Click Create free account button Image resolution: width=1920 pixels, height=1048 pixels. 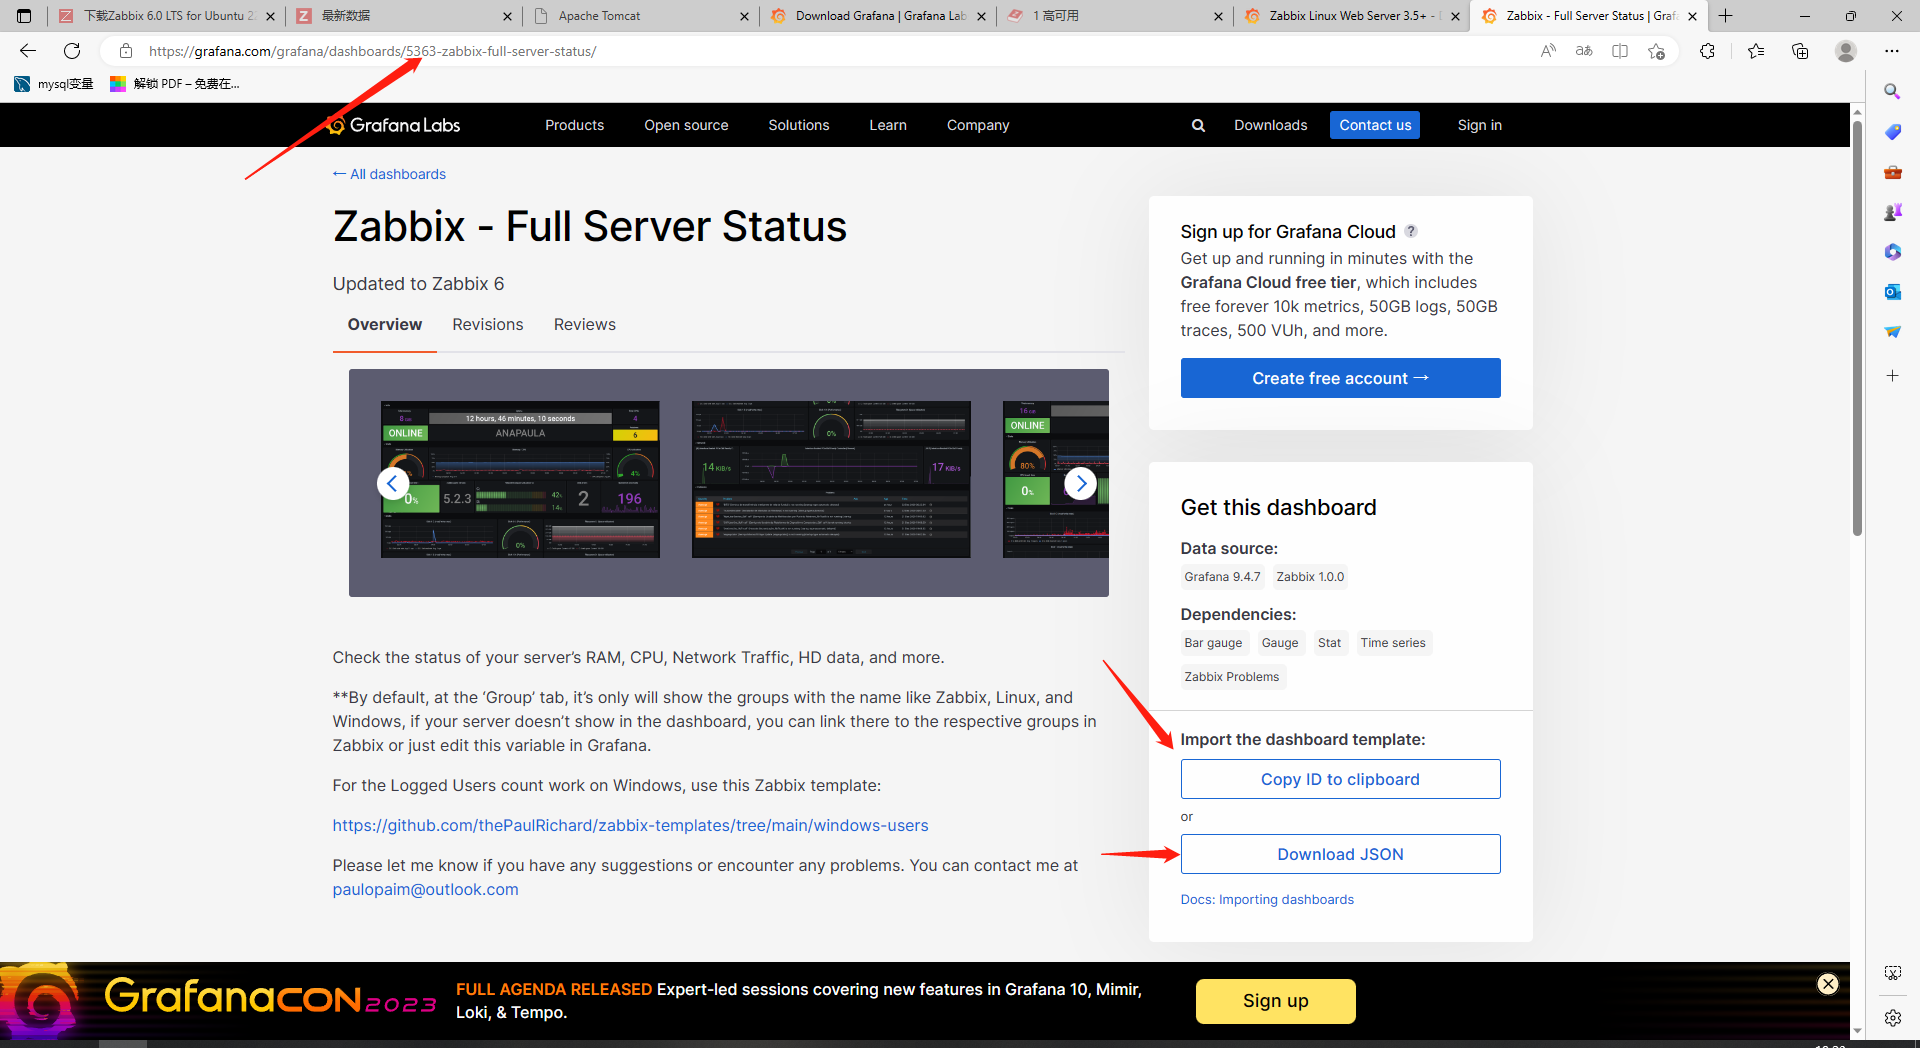(1340, 378)
